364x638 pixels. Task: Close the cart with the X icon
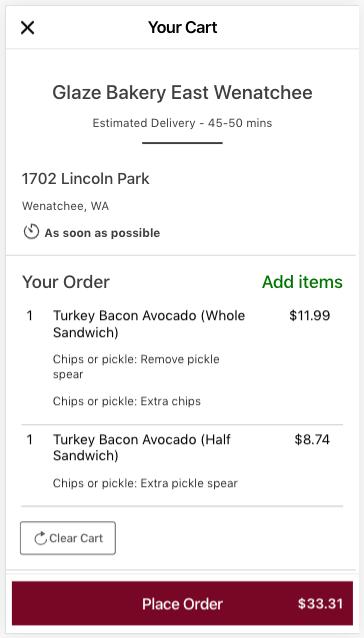click(27, 28)
